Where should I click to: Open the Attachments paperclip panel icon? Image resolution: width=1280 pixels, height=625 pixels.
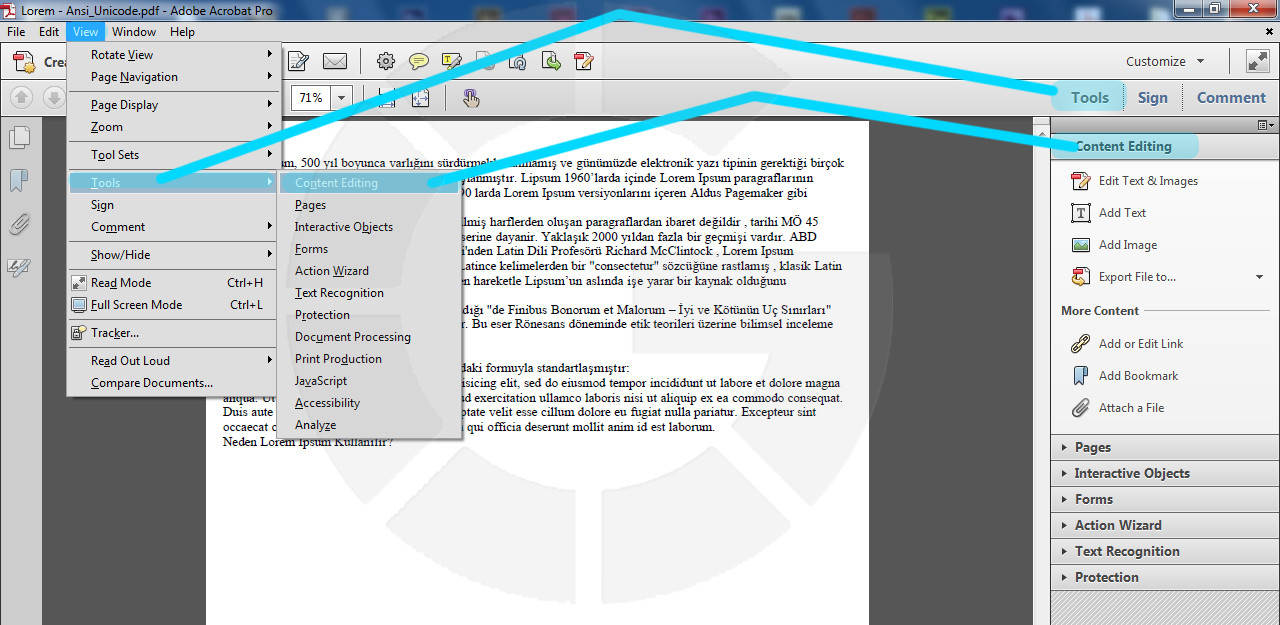pos(19,224)
